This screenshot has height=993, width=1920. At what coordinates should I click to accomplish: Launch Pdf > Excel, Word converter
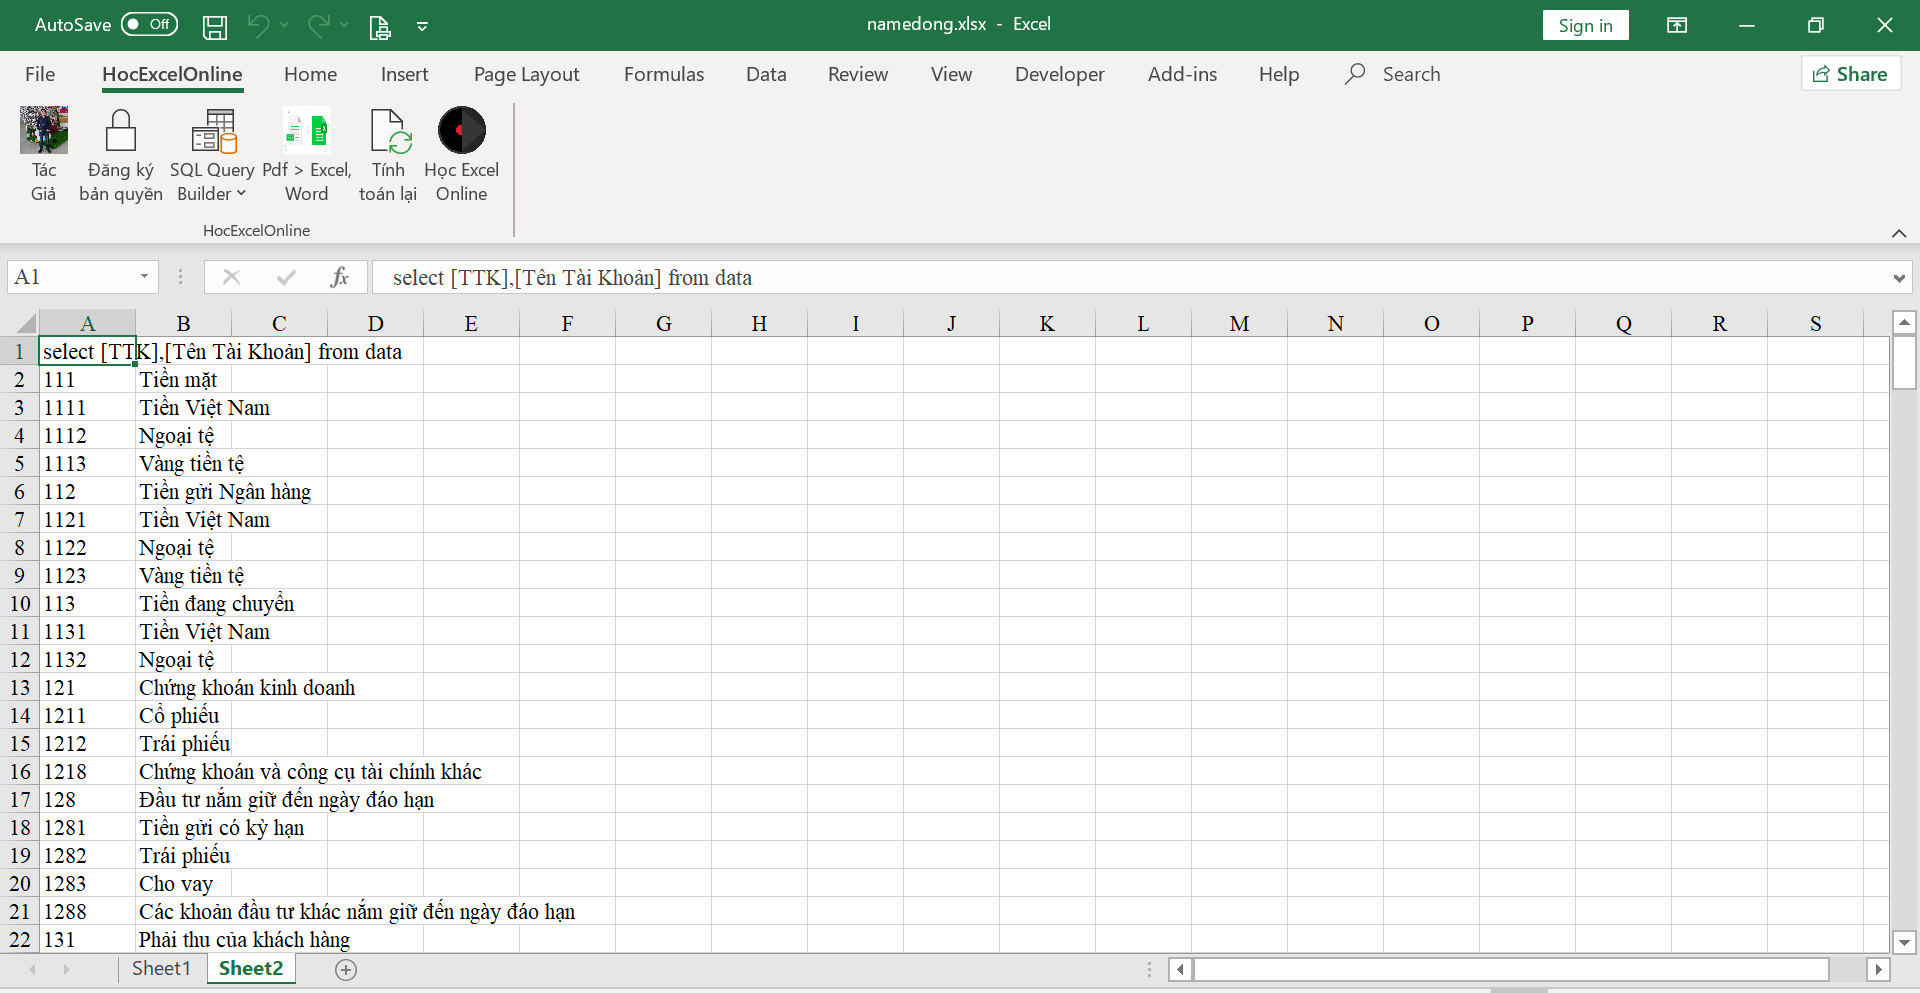tap(306, 132)
